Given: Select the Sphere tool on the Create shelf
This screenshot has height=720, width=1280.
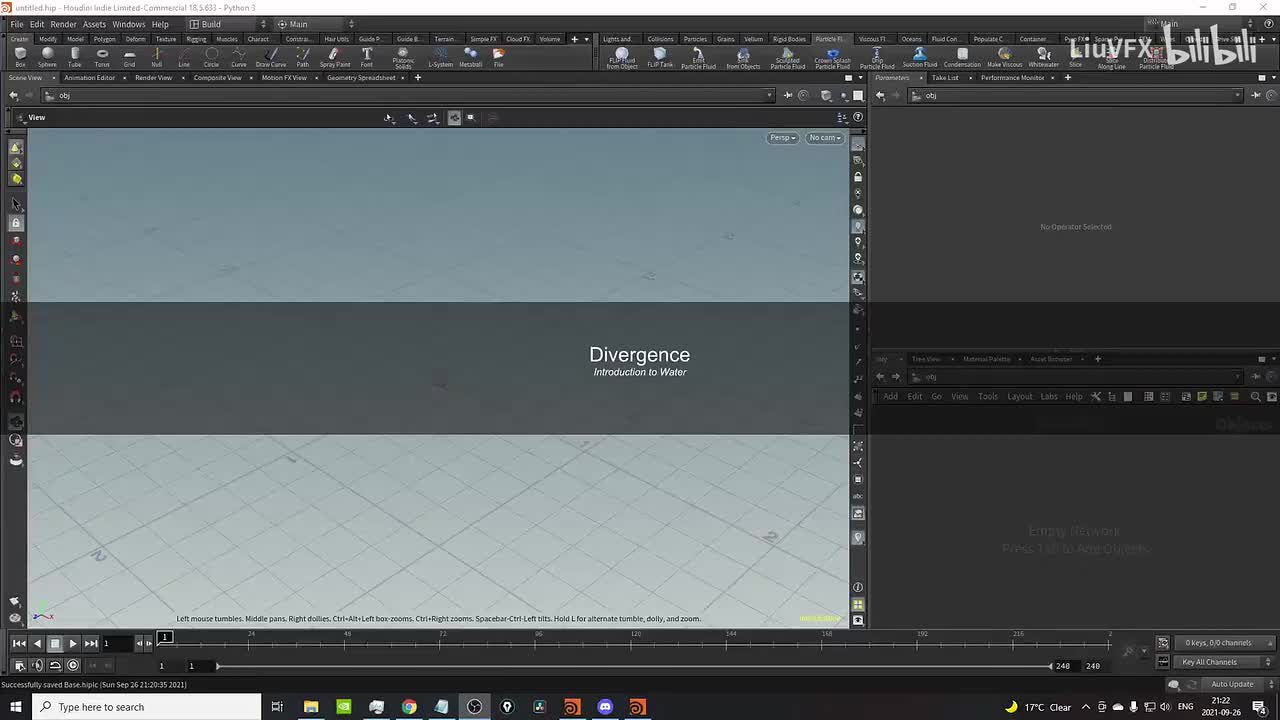Looking at the screenshot, I should point(47,56).
